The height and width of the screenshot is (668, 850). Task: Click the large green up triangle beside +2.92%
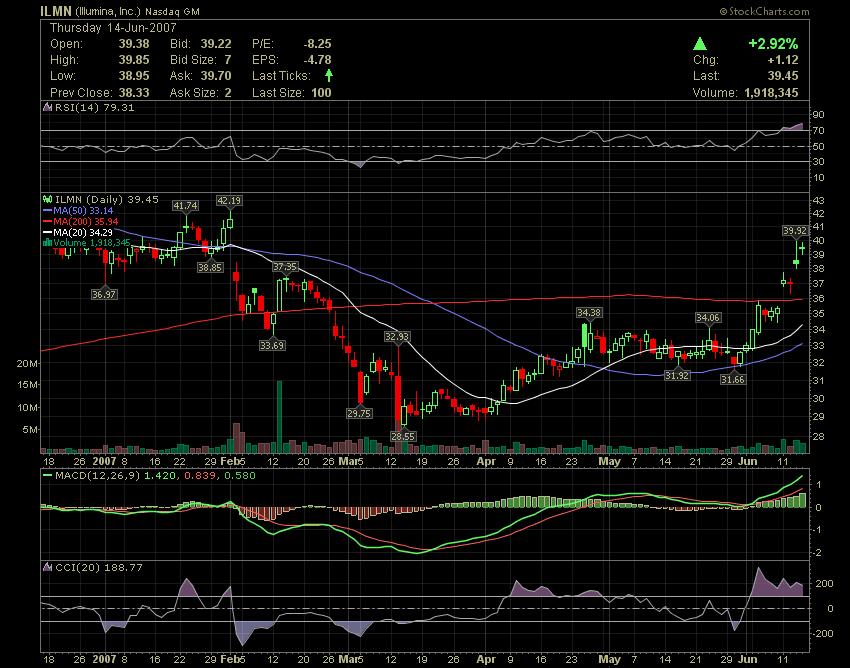pyautogui.click(x=700, y=43)
